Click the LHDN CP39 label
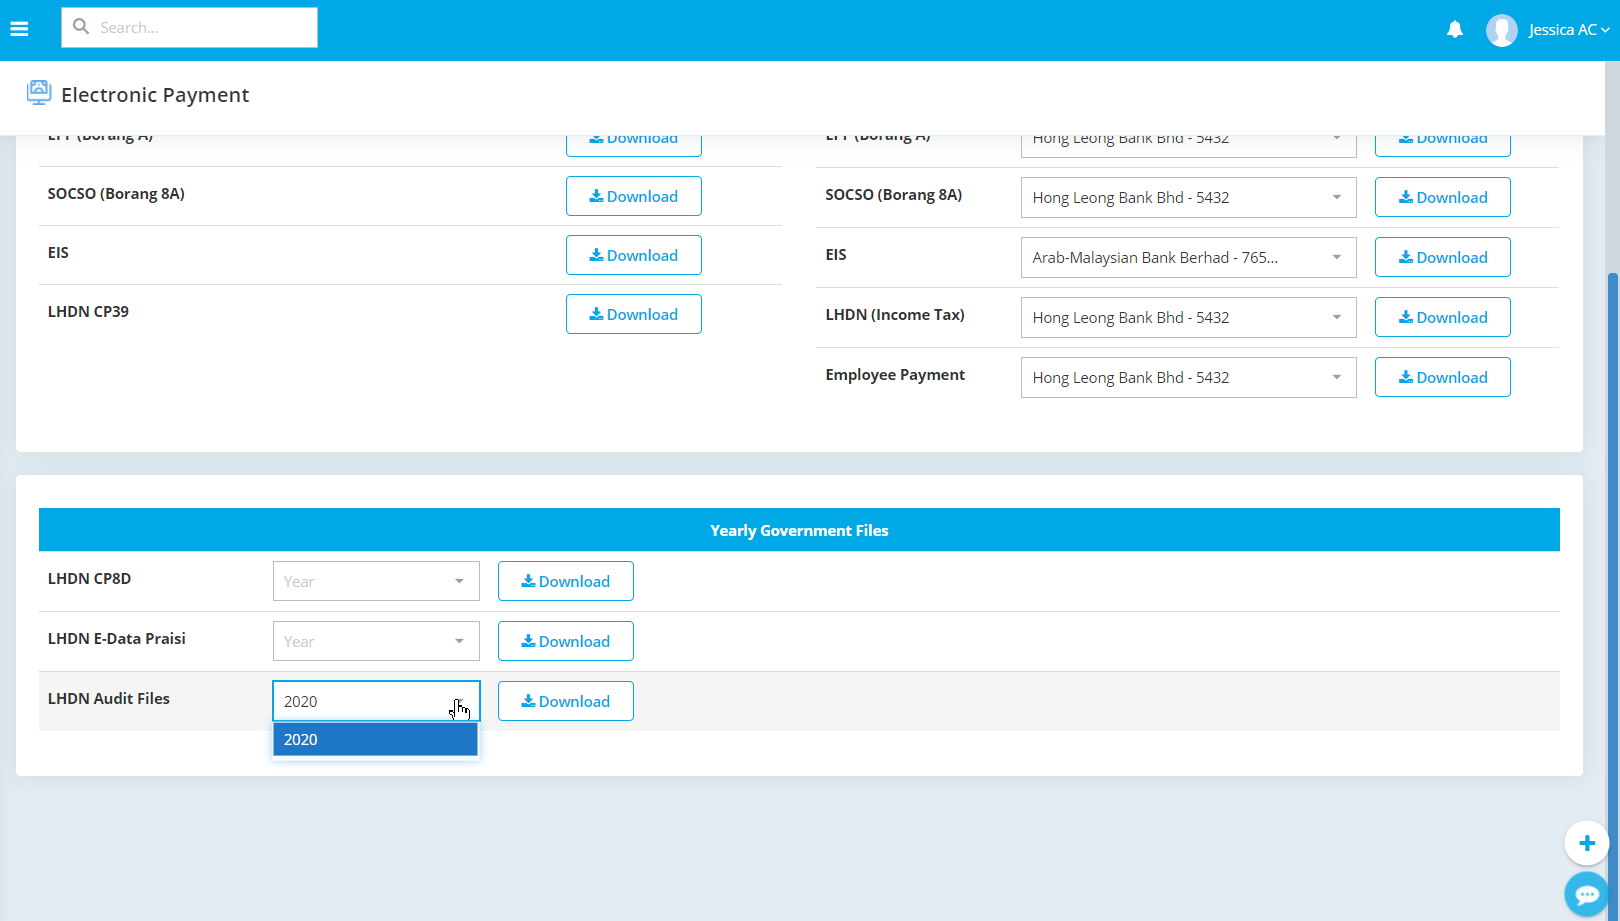Screen dimensions: 1620x921 (88, 311)
